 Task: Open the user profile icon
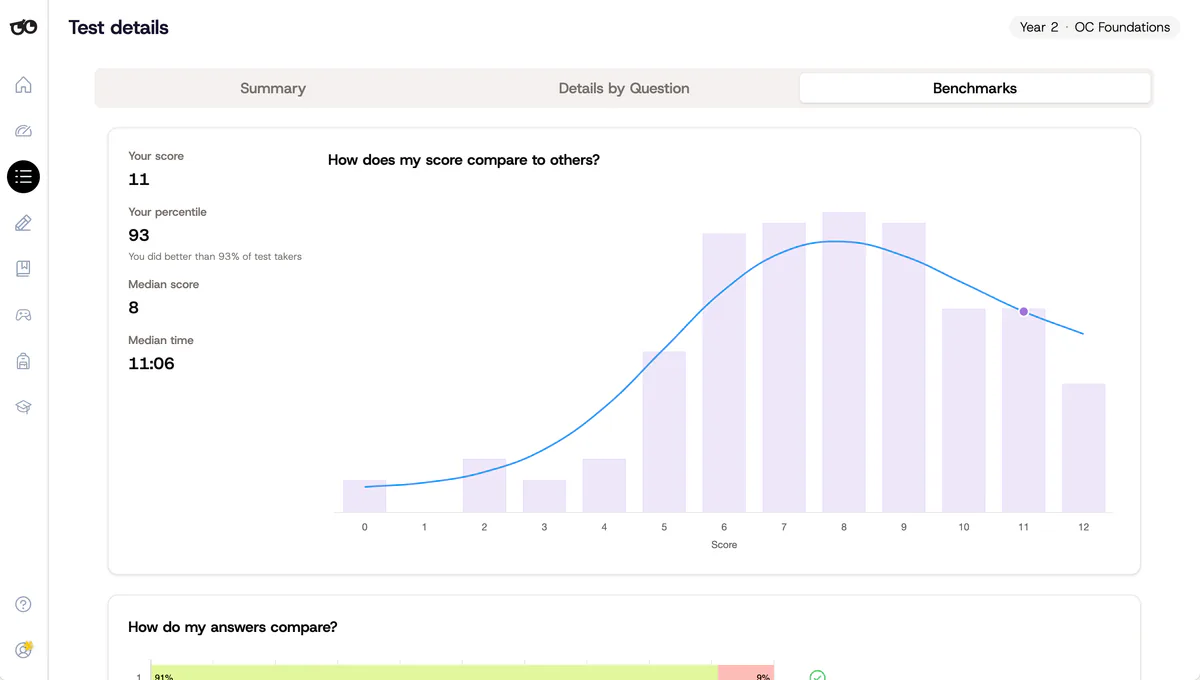(24, 650)
